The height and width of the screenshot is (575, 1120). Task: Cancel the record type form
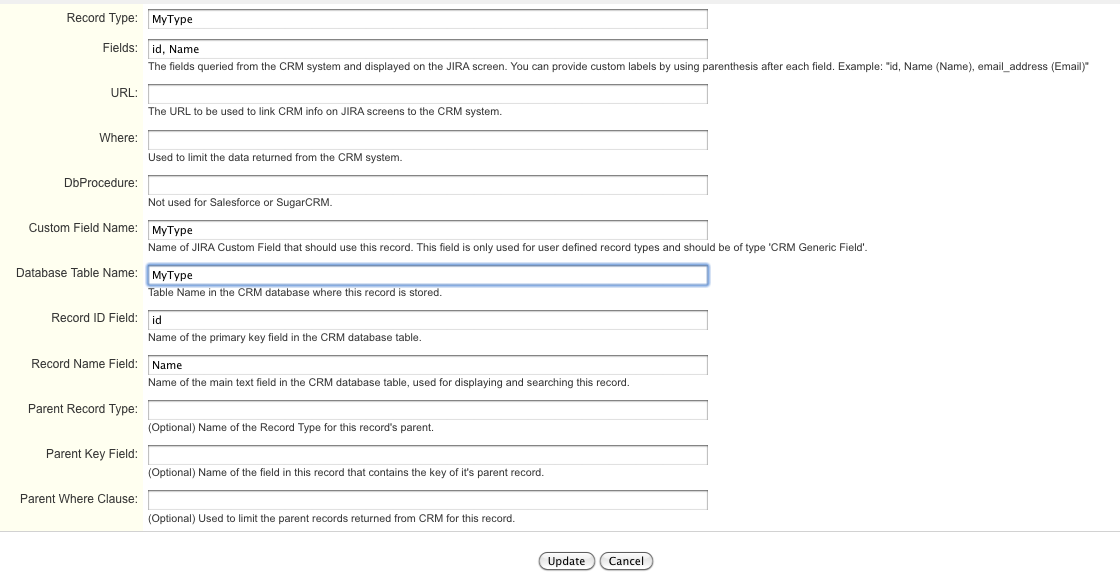[626, 561]
